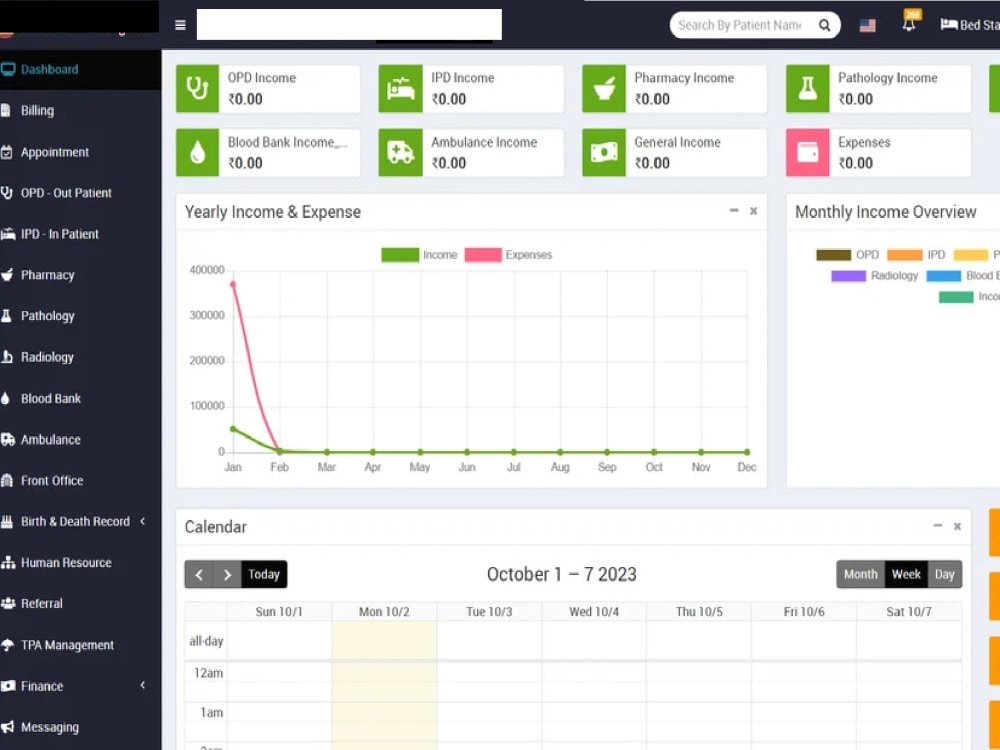
Task: Switch calendar to Day view
Action: click(945, 575)
